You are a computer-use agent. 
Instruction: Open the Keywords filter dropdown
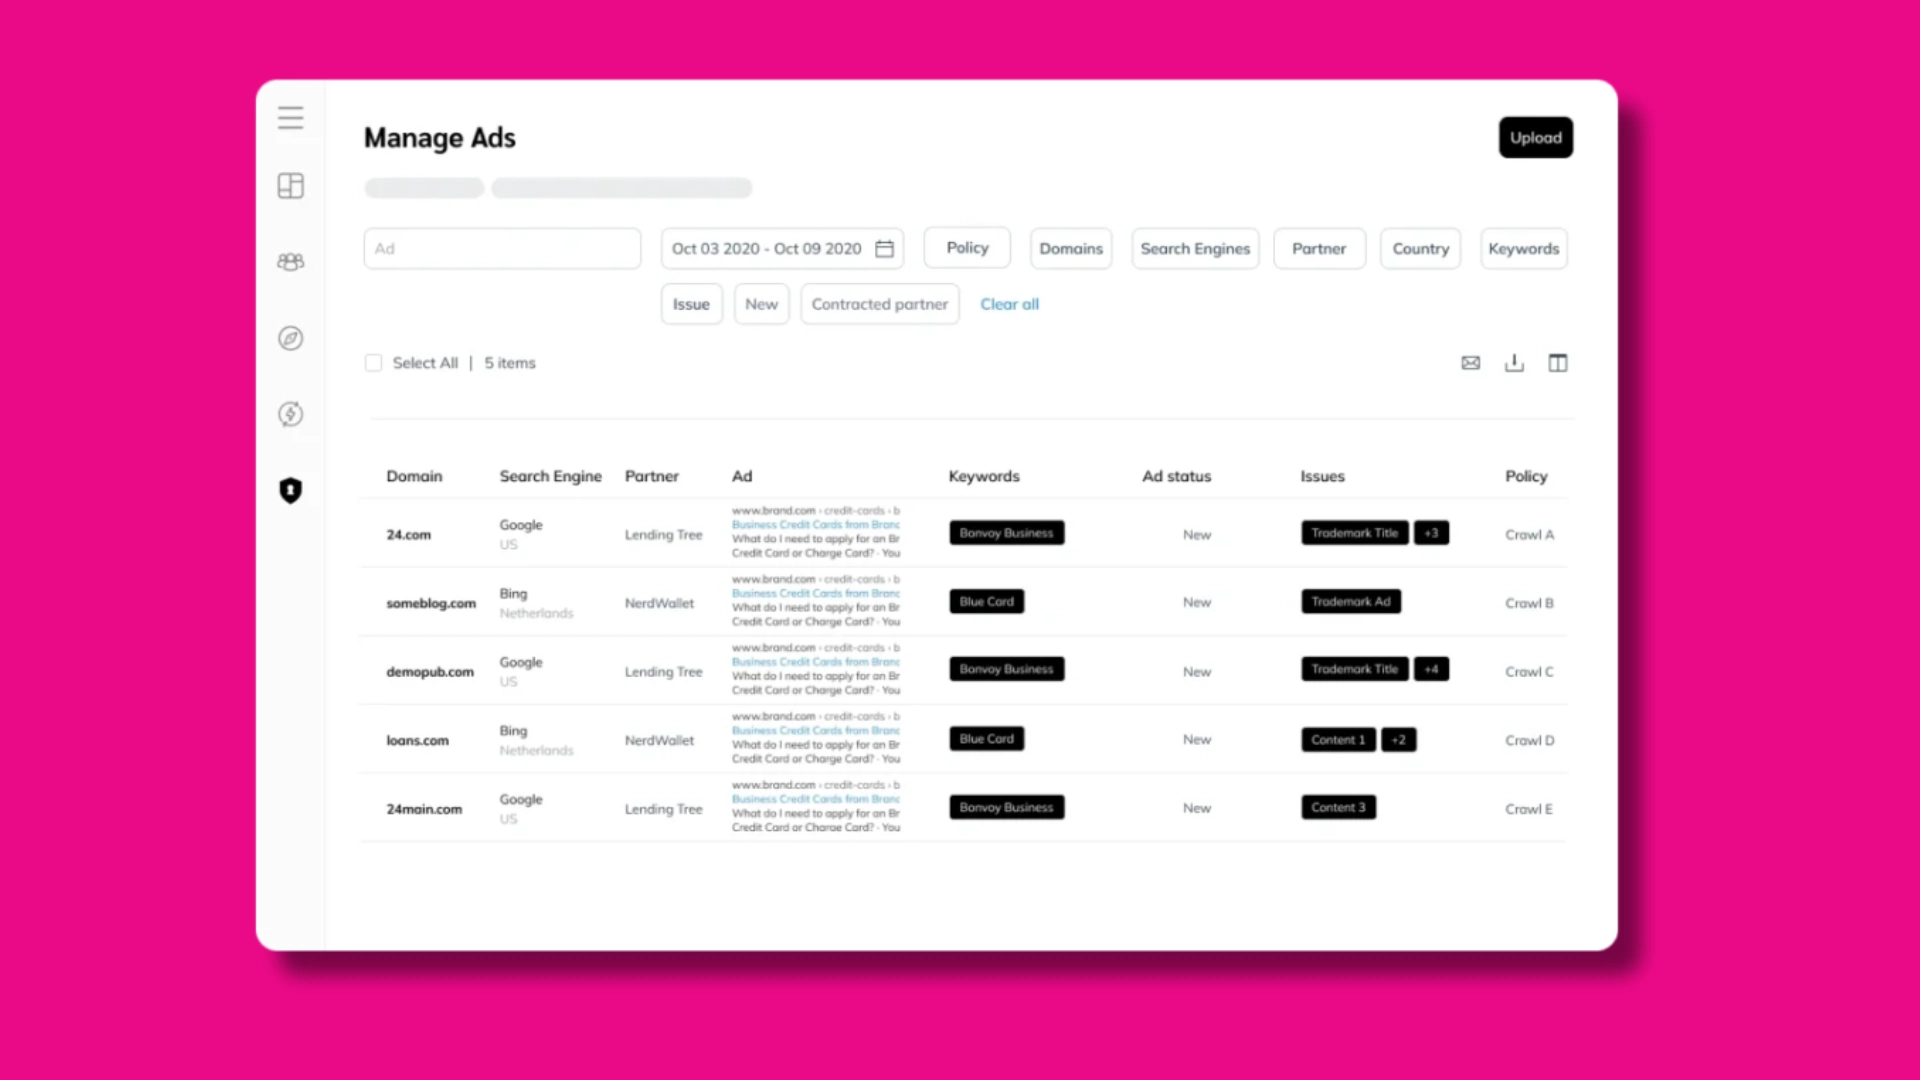click(x=1523, y=248)
